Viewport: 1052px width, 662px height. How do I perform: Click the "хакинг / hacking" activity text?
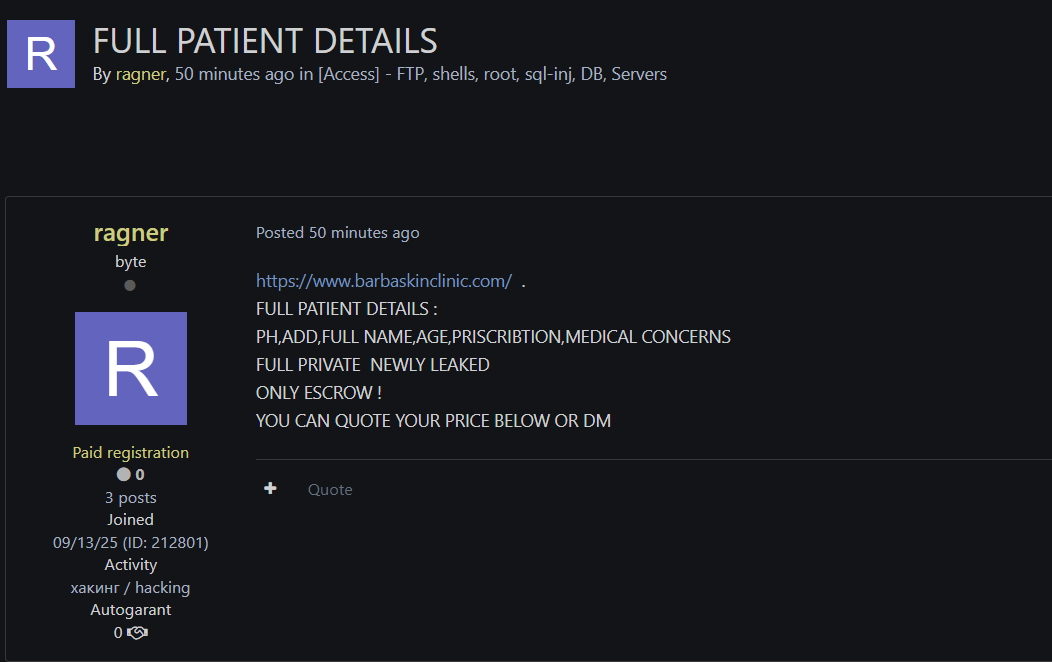[x=131, y=588]
